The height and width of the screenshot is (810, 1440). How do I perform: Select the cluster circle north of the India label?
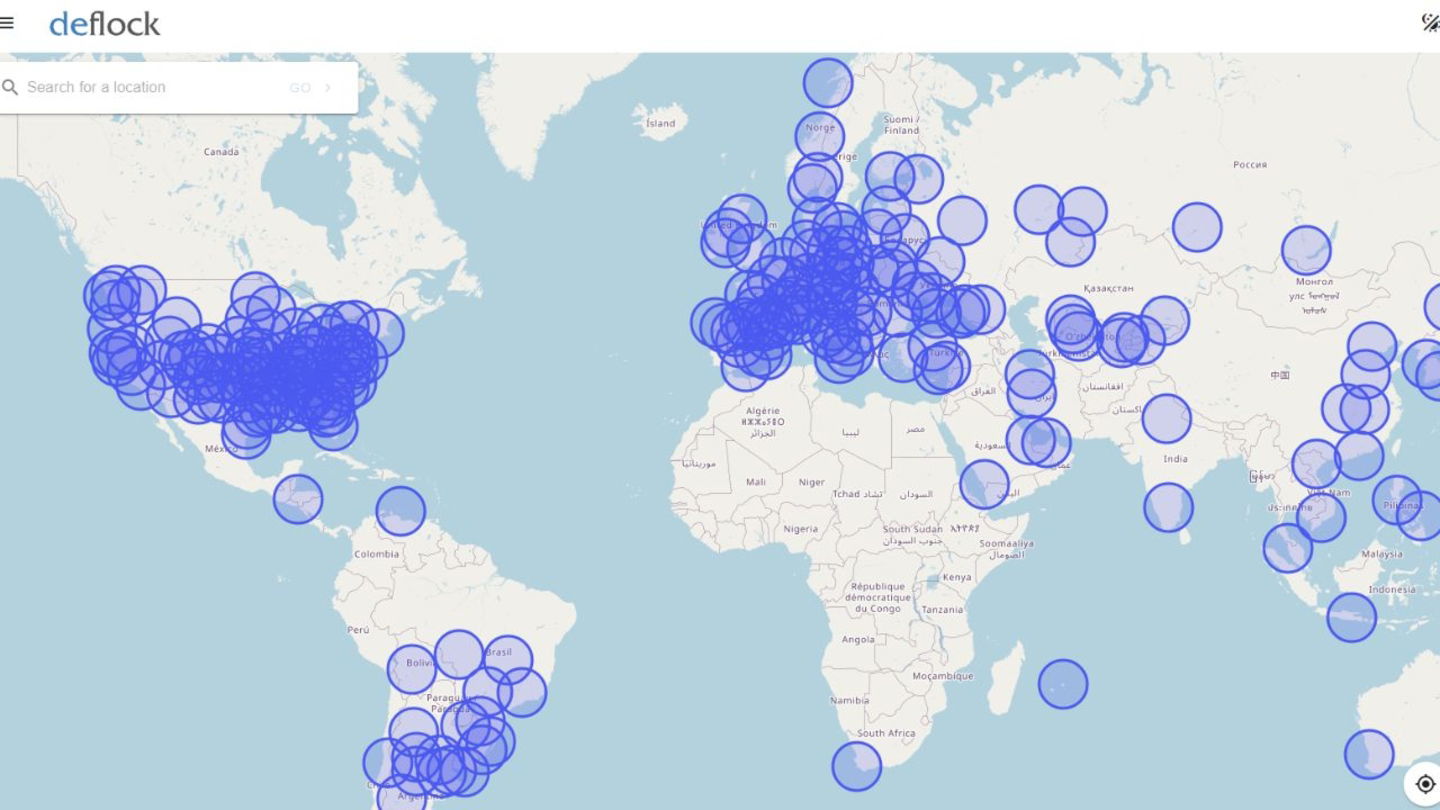tap(1166, 419)
